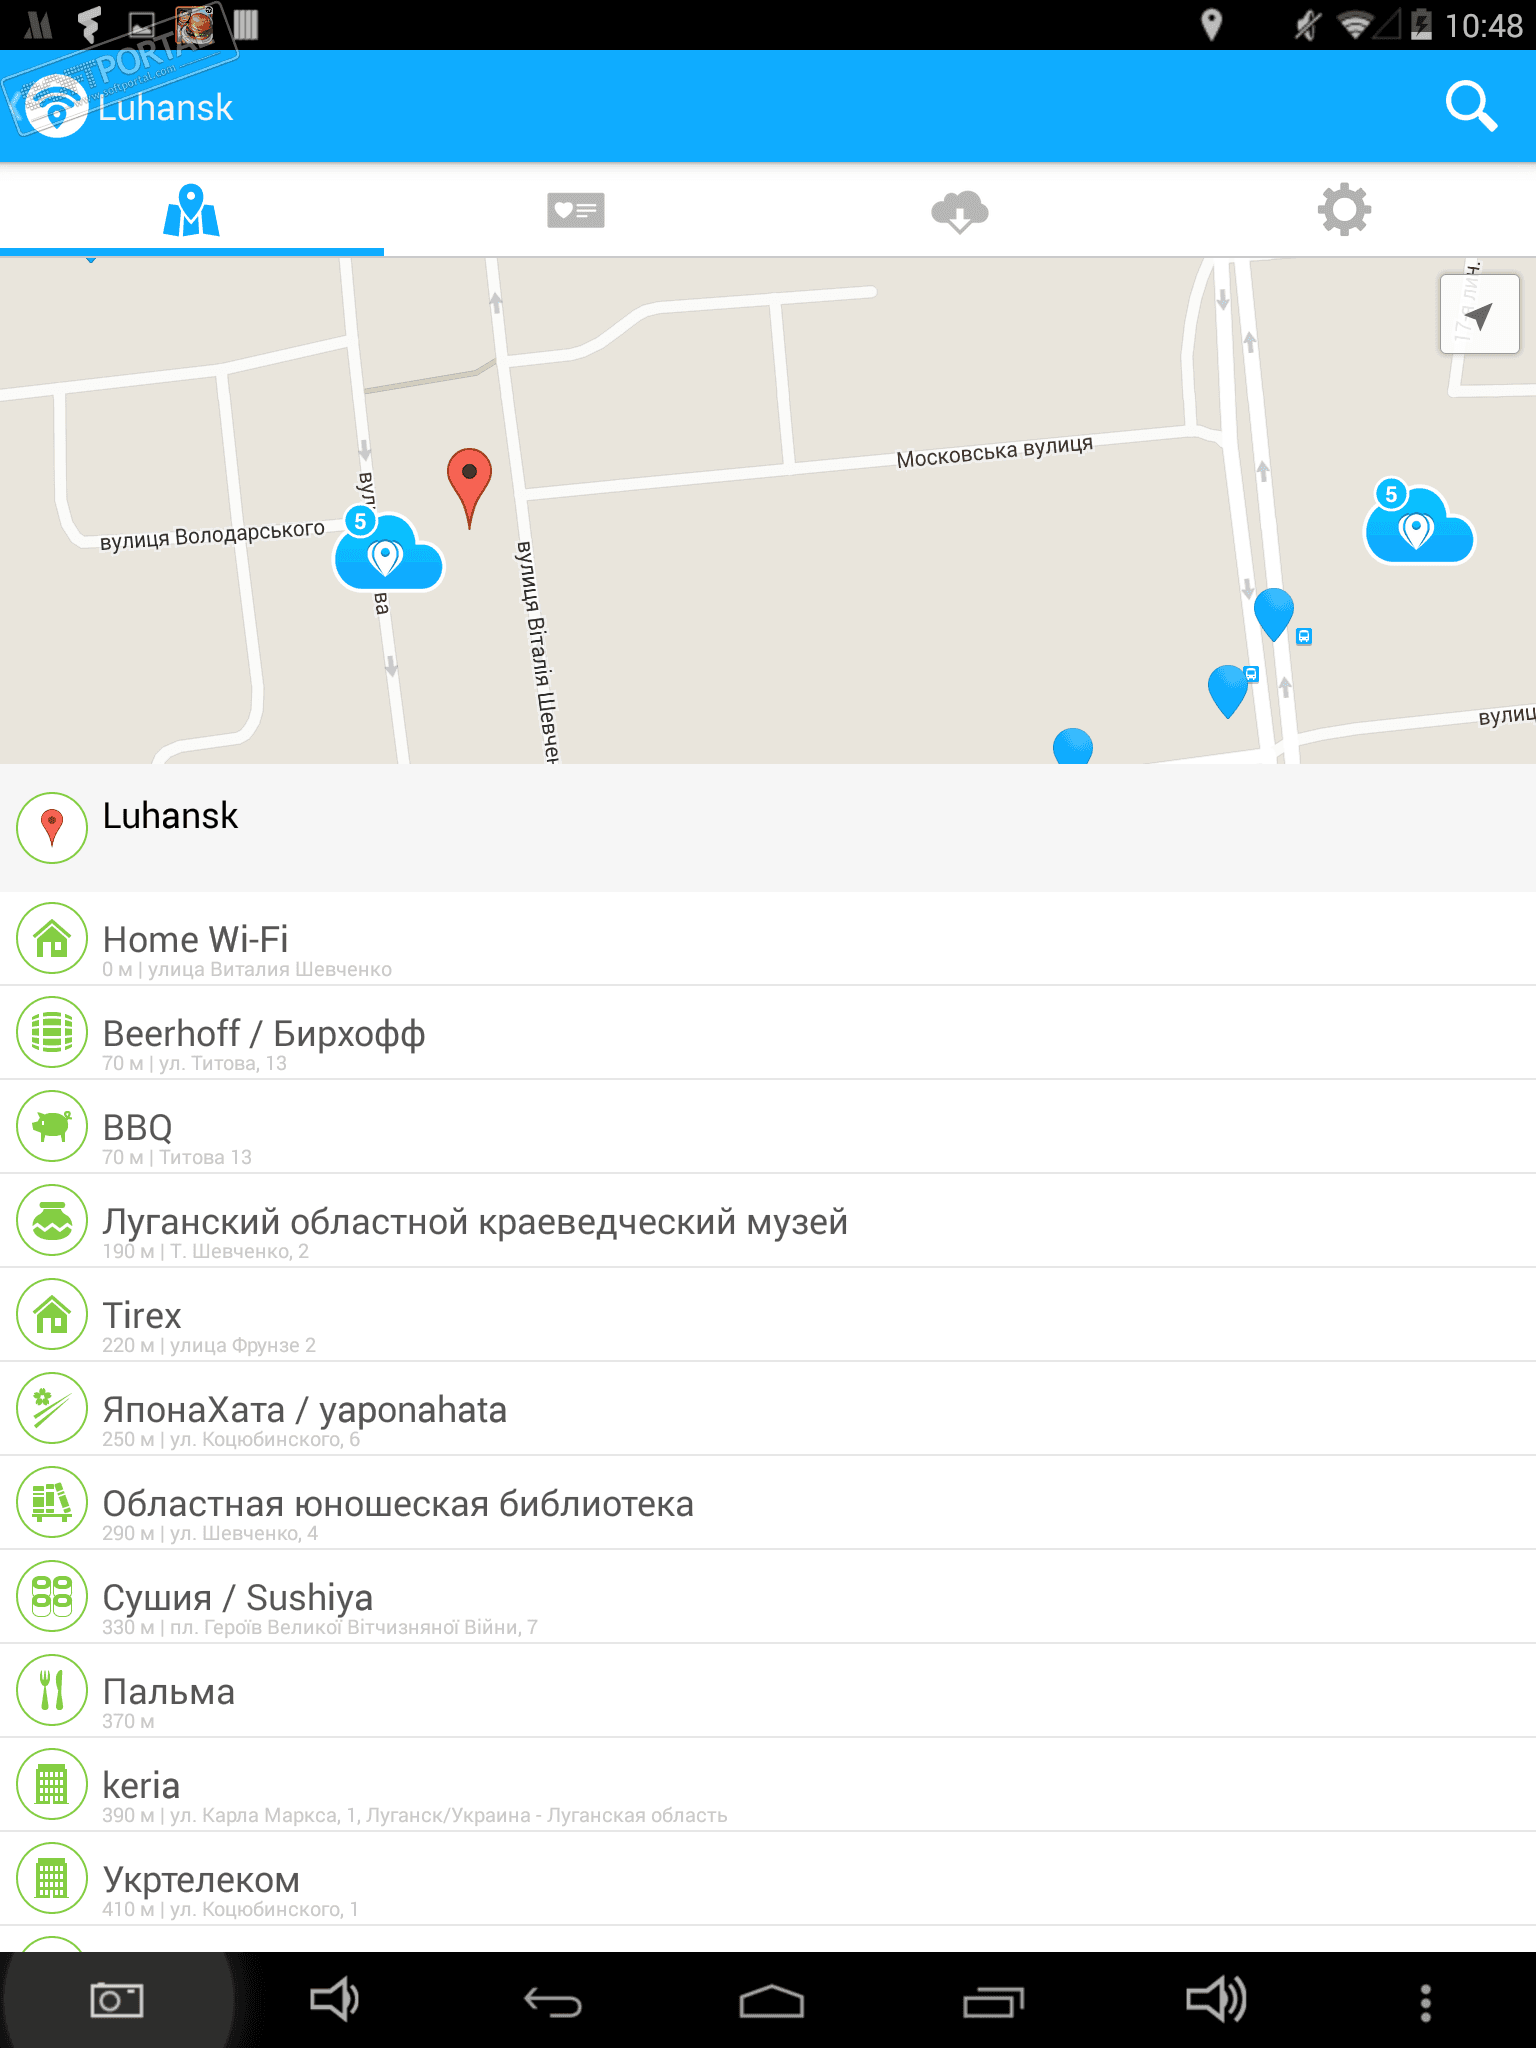Tap the hotspot cluster cloud near Володарського
The image size is (1536, 2048).
[x=387, y=549]
